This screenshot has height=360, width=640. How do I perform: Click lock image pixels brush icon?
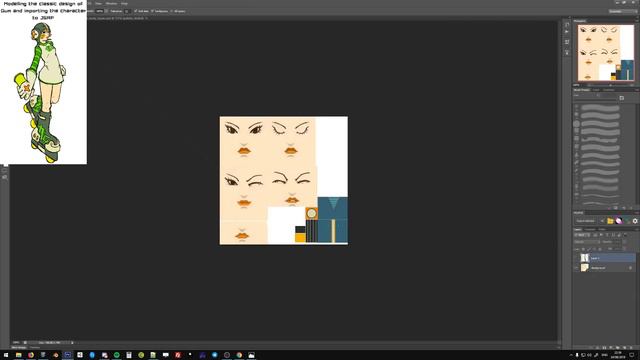click(589, 249)
